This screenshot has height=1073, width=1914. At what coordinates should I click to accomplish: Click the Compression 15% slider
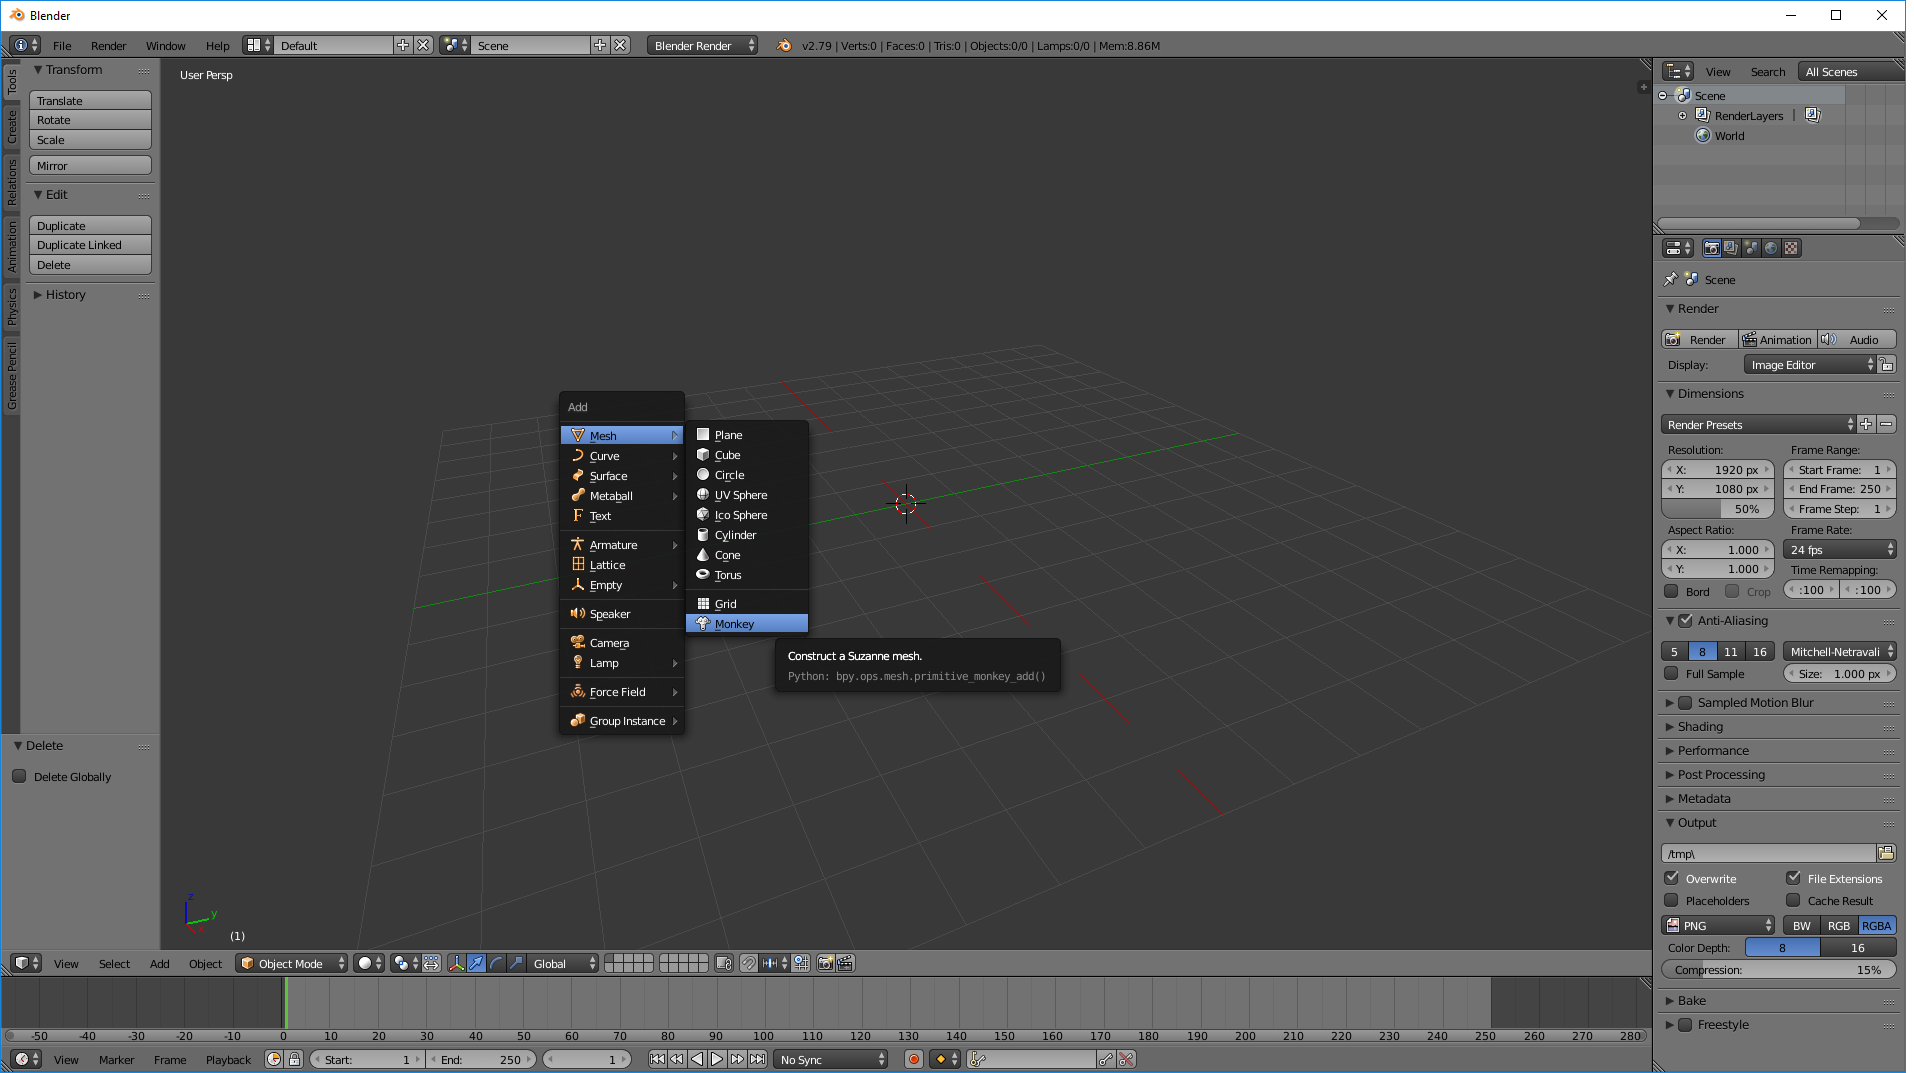[x=1779, y=969]
